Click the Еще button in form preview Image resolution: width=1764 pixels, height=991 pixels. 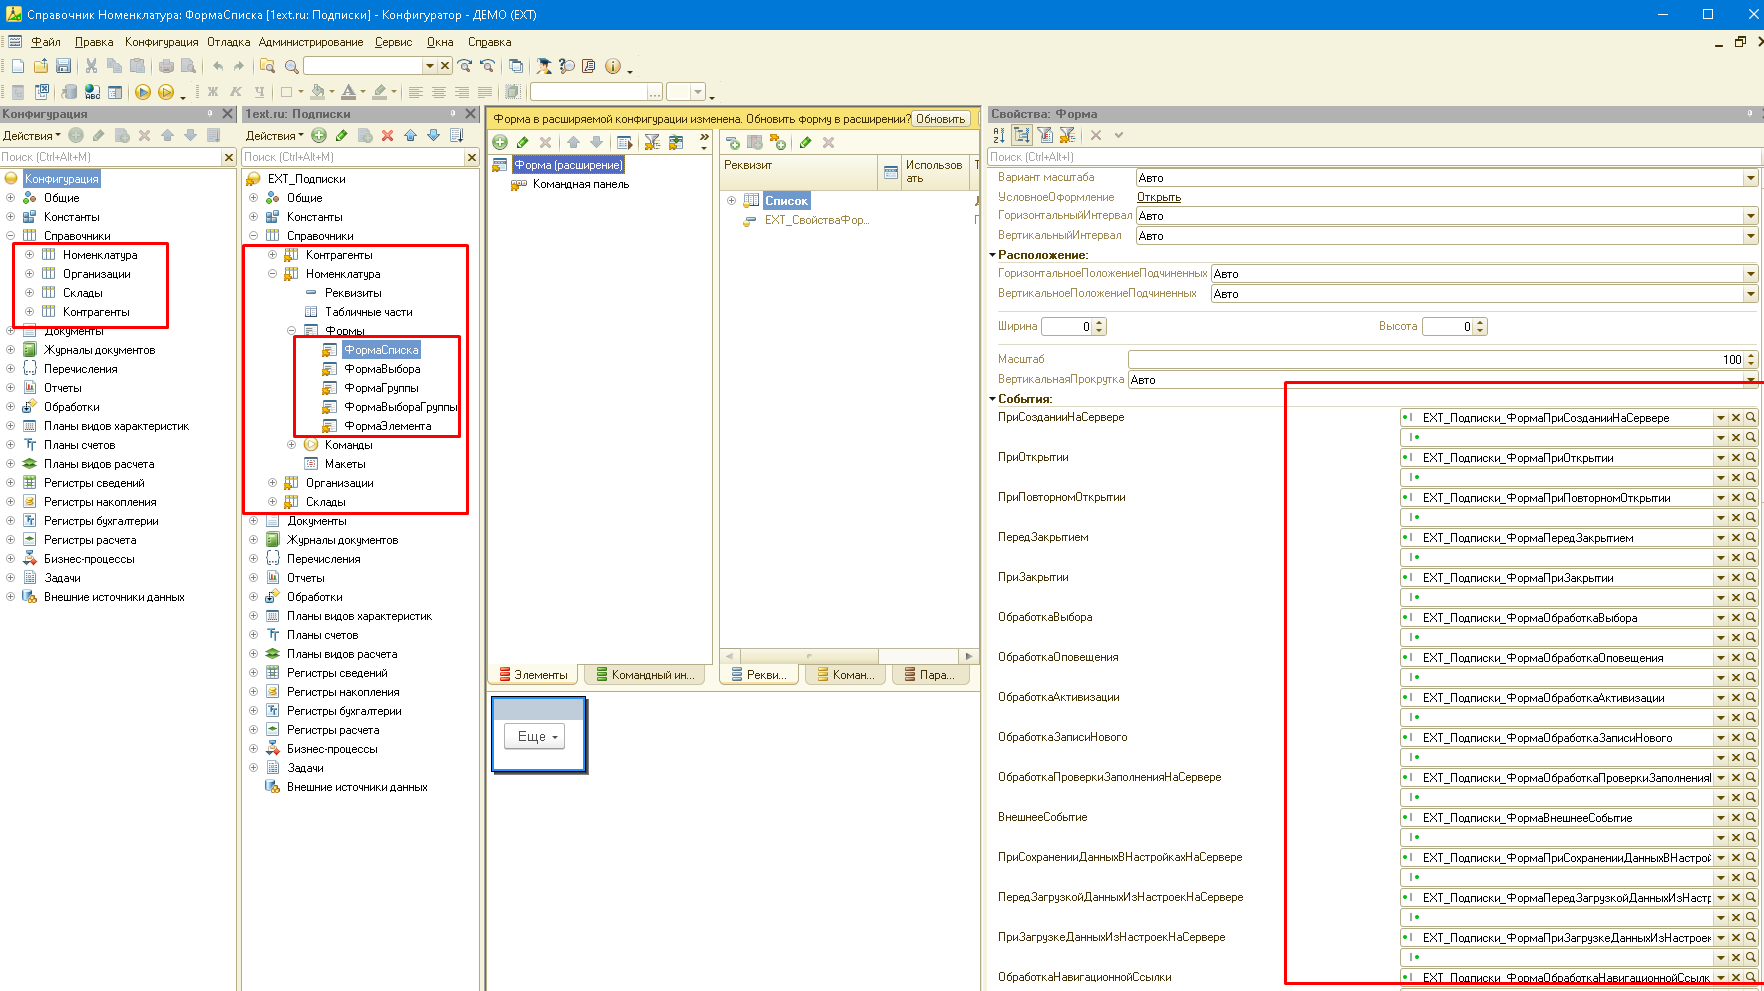[x=537, y=736]
